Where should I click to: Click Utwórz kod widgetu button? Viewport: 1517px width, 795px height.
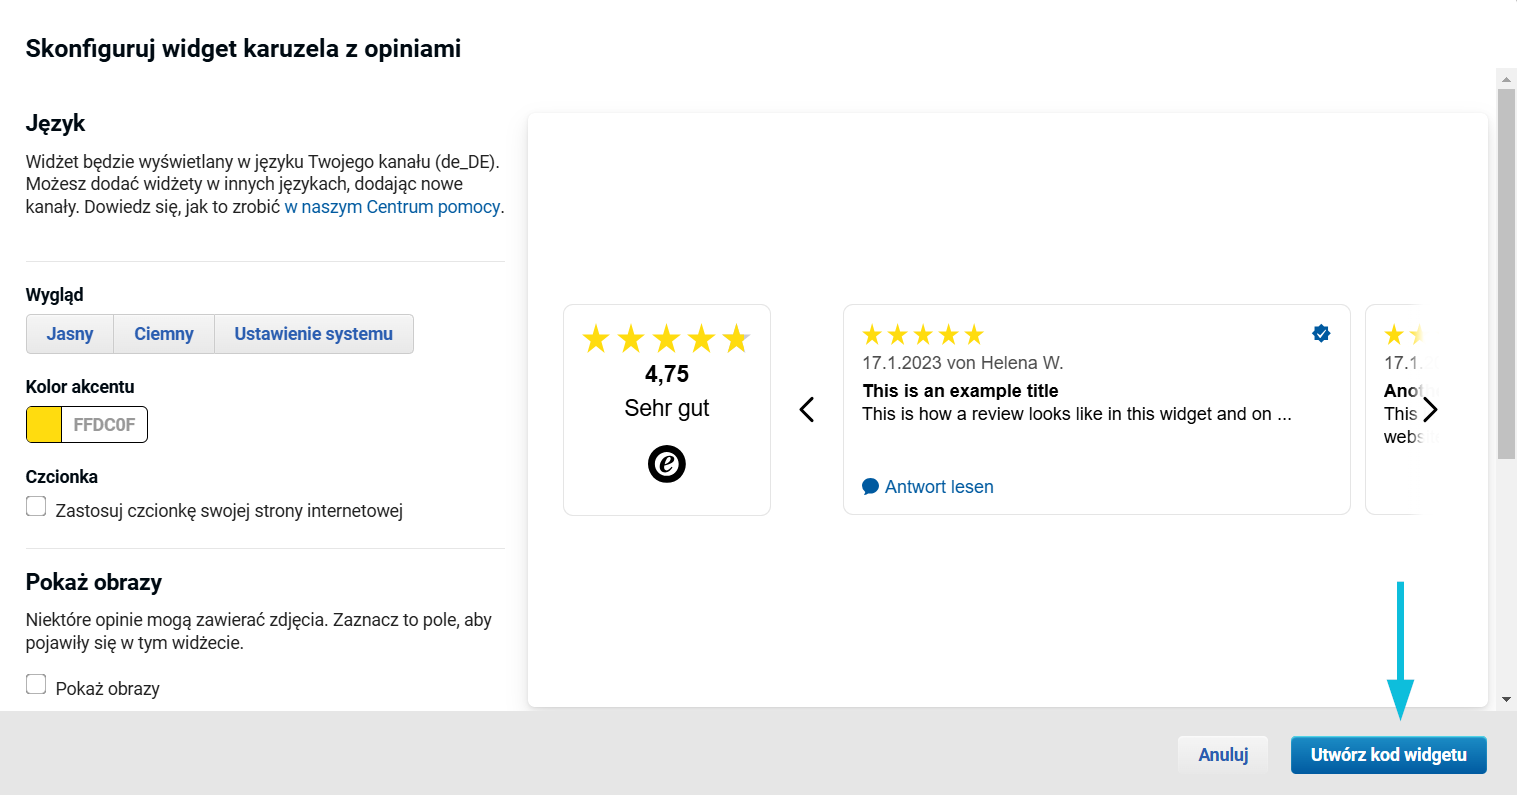[x=1389, y=755]
